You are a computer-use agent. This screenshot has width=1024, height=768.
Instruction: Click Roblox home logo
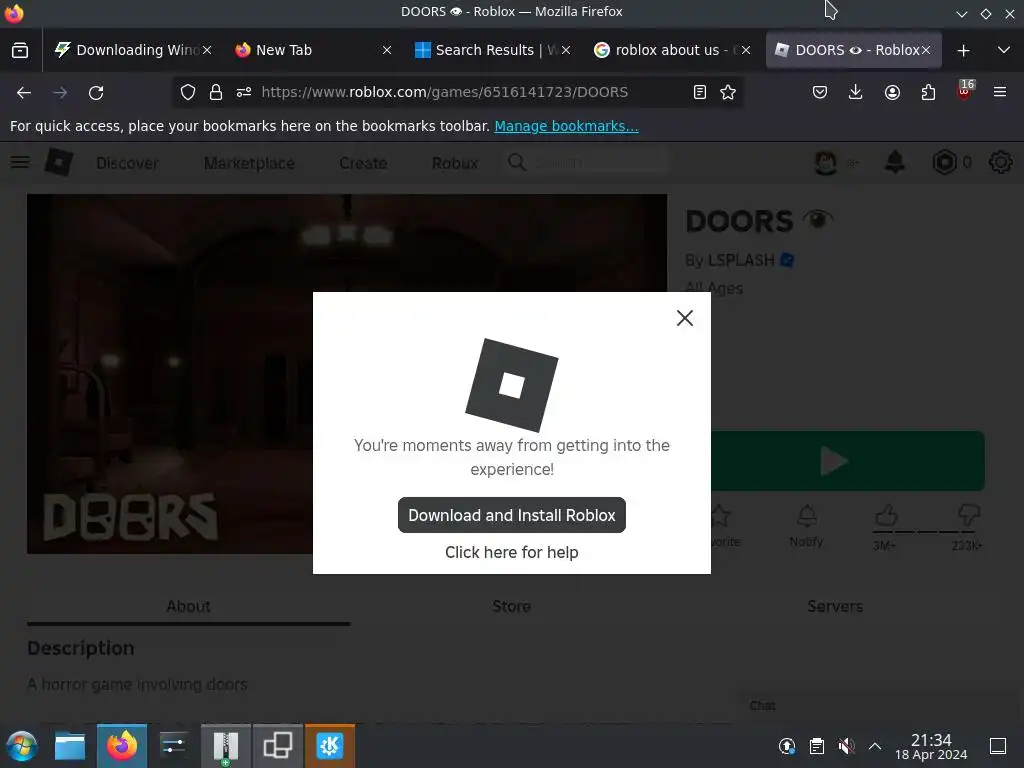point(59,162)
